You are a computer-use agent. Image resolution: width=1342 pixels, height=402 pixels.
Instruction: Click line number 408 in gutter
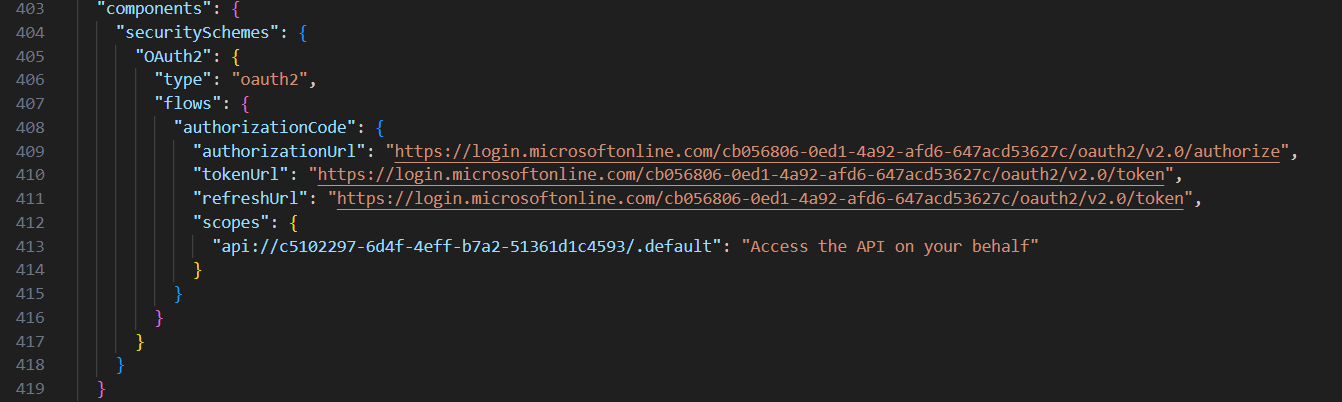29,128
